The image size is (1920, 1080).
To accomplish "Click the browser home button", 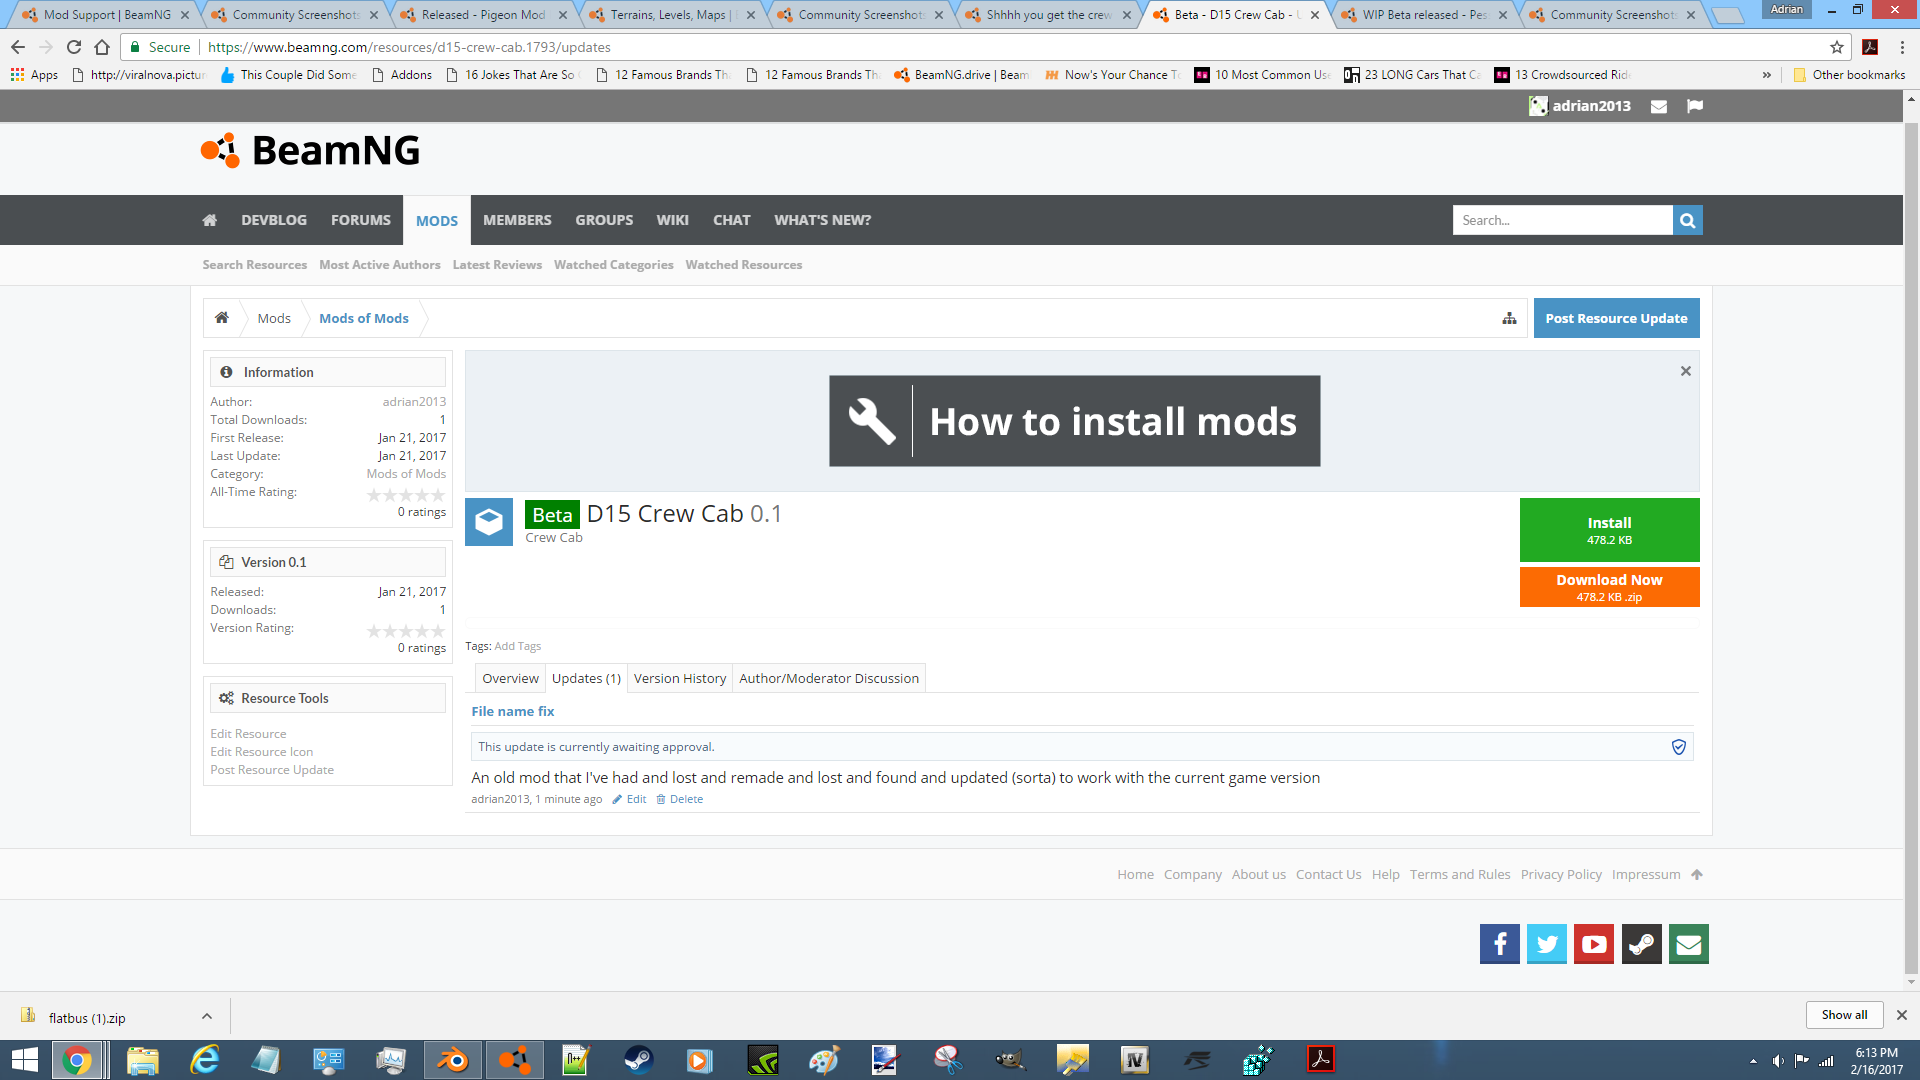I will [102, 47].
